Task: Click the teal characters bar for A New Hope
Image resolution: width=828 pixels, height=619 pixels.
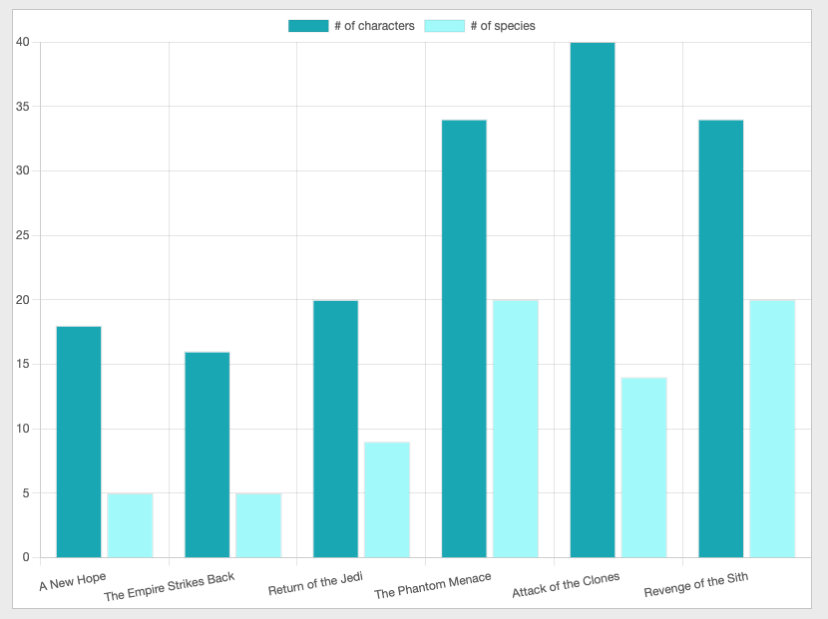Action: click(x=78, y=440)
